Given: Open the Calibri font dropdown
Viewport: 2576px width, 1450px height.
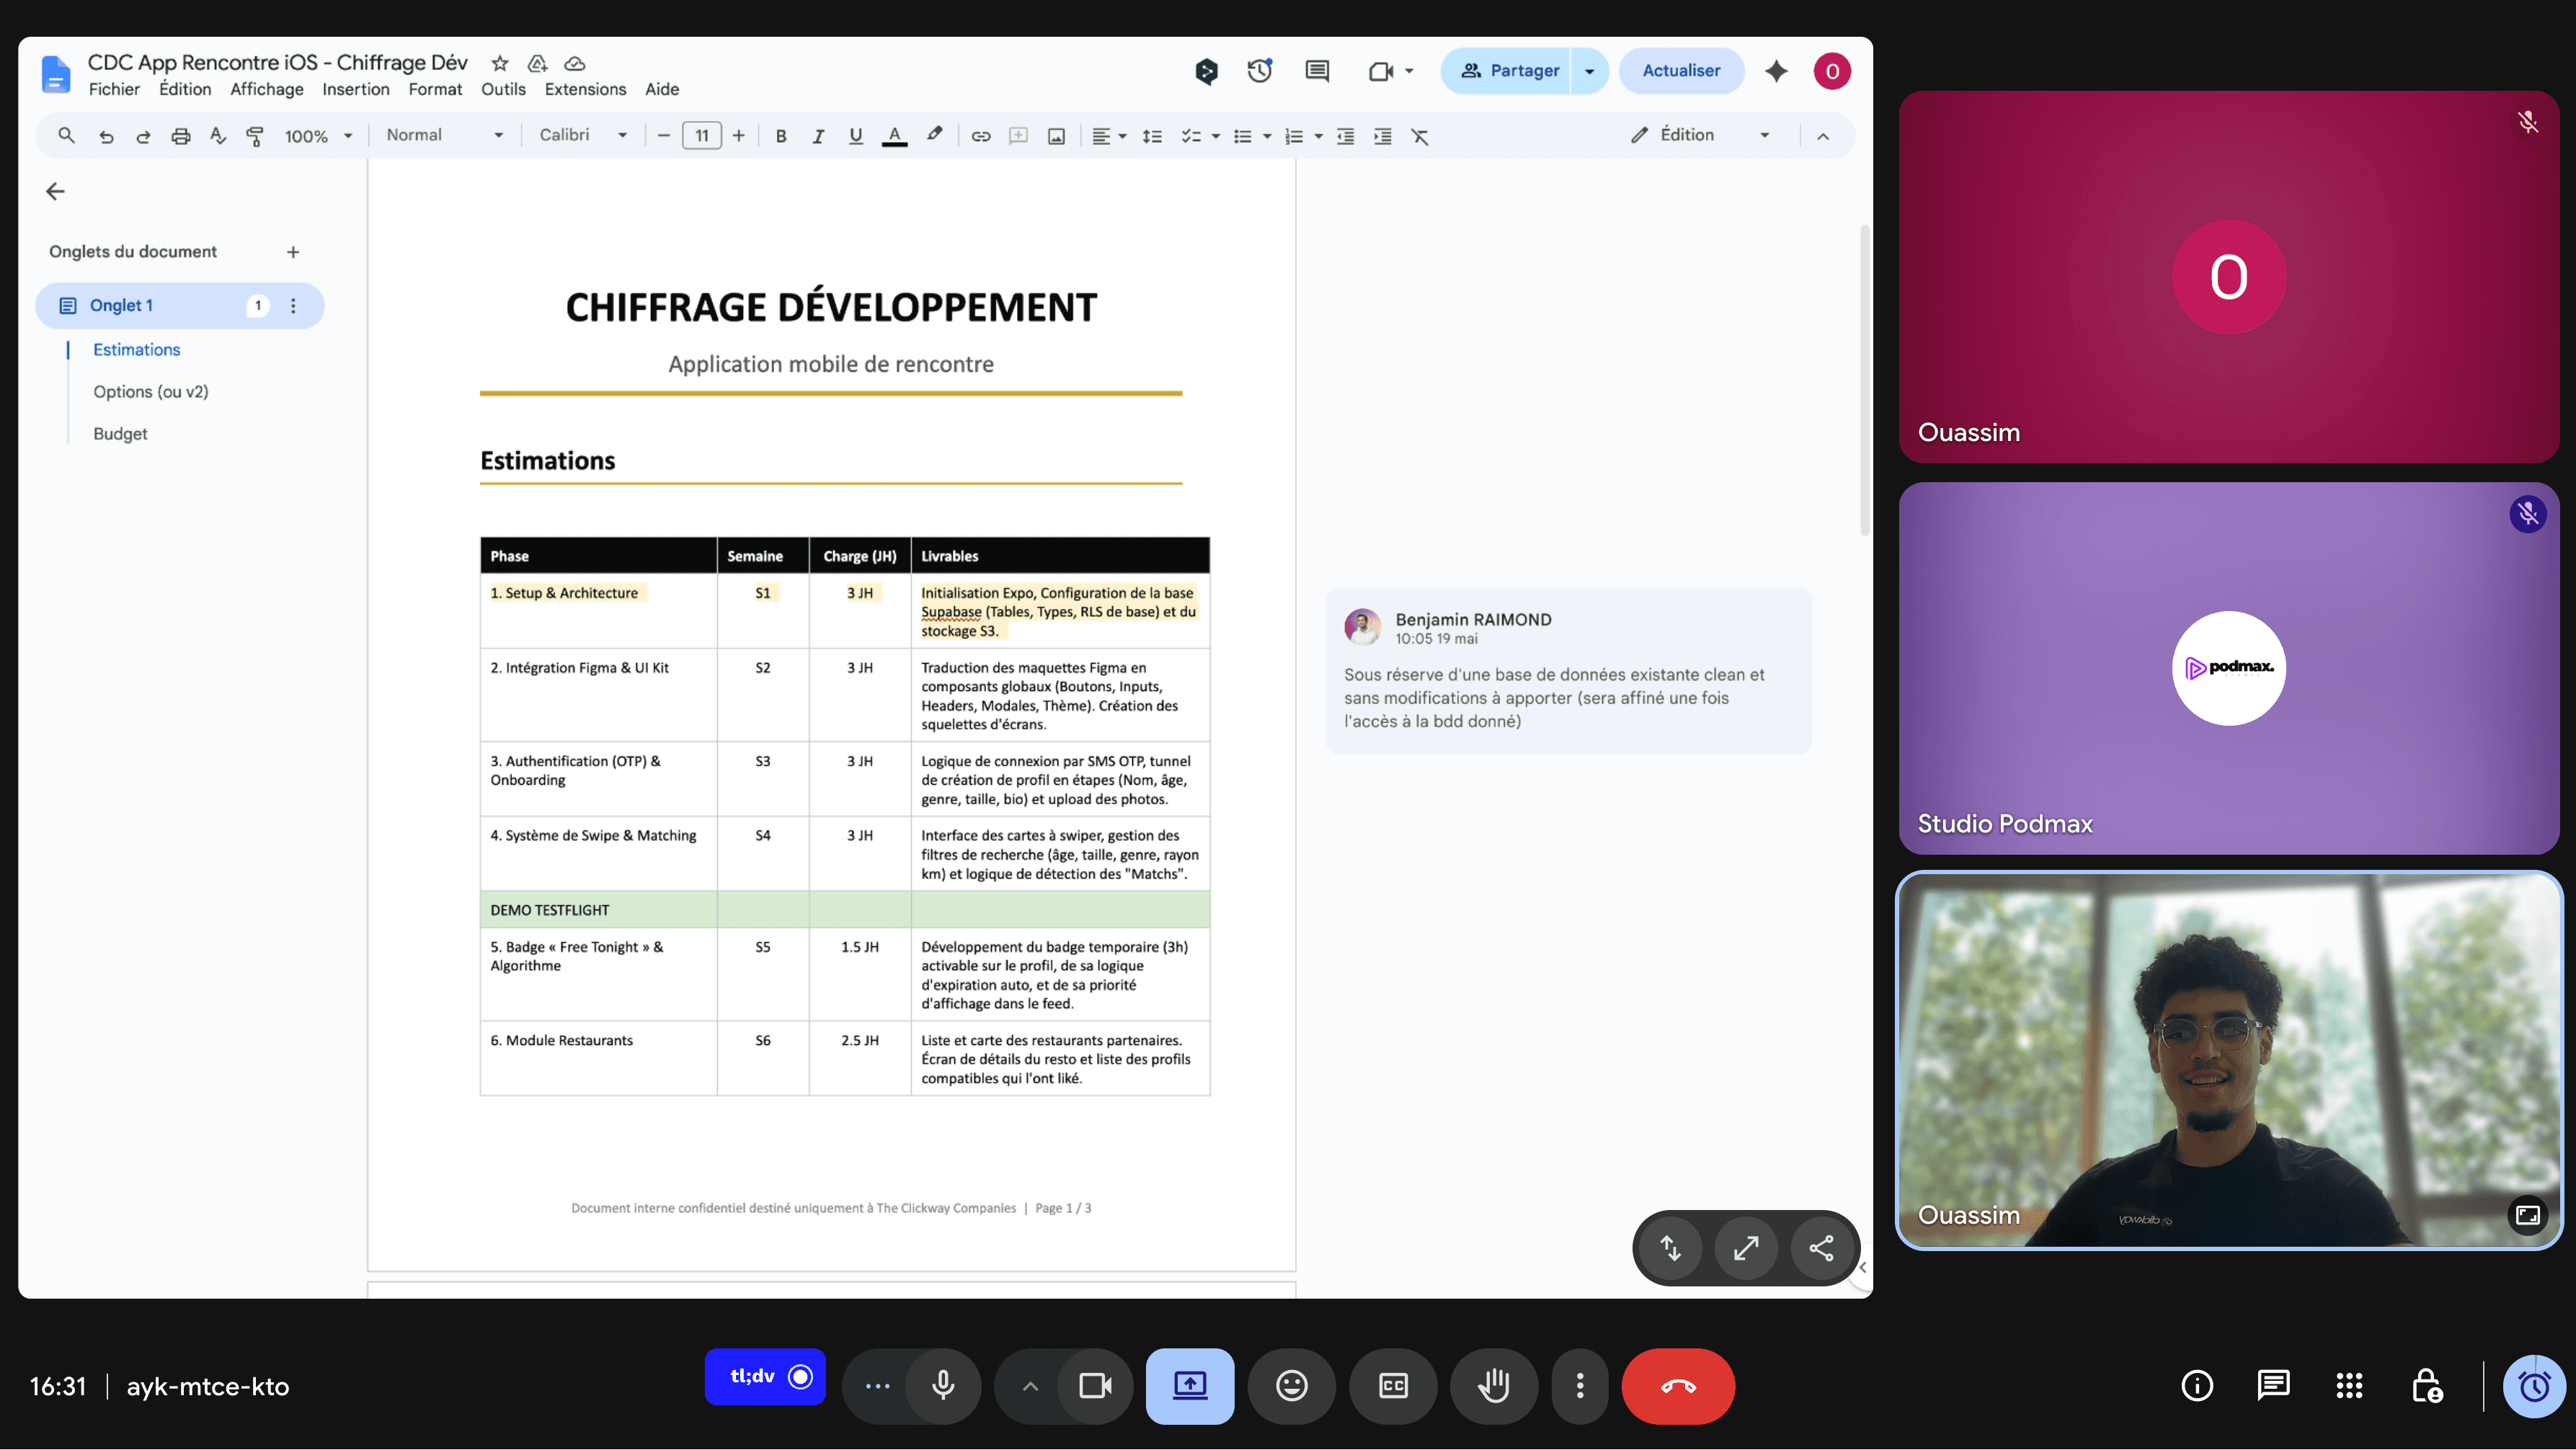Looking at the screenshot, I should (583, 135).
